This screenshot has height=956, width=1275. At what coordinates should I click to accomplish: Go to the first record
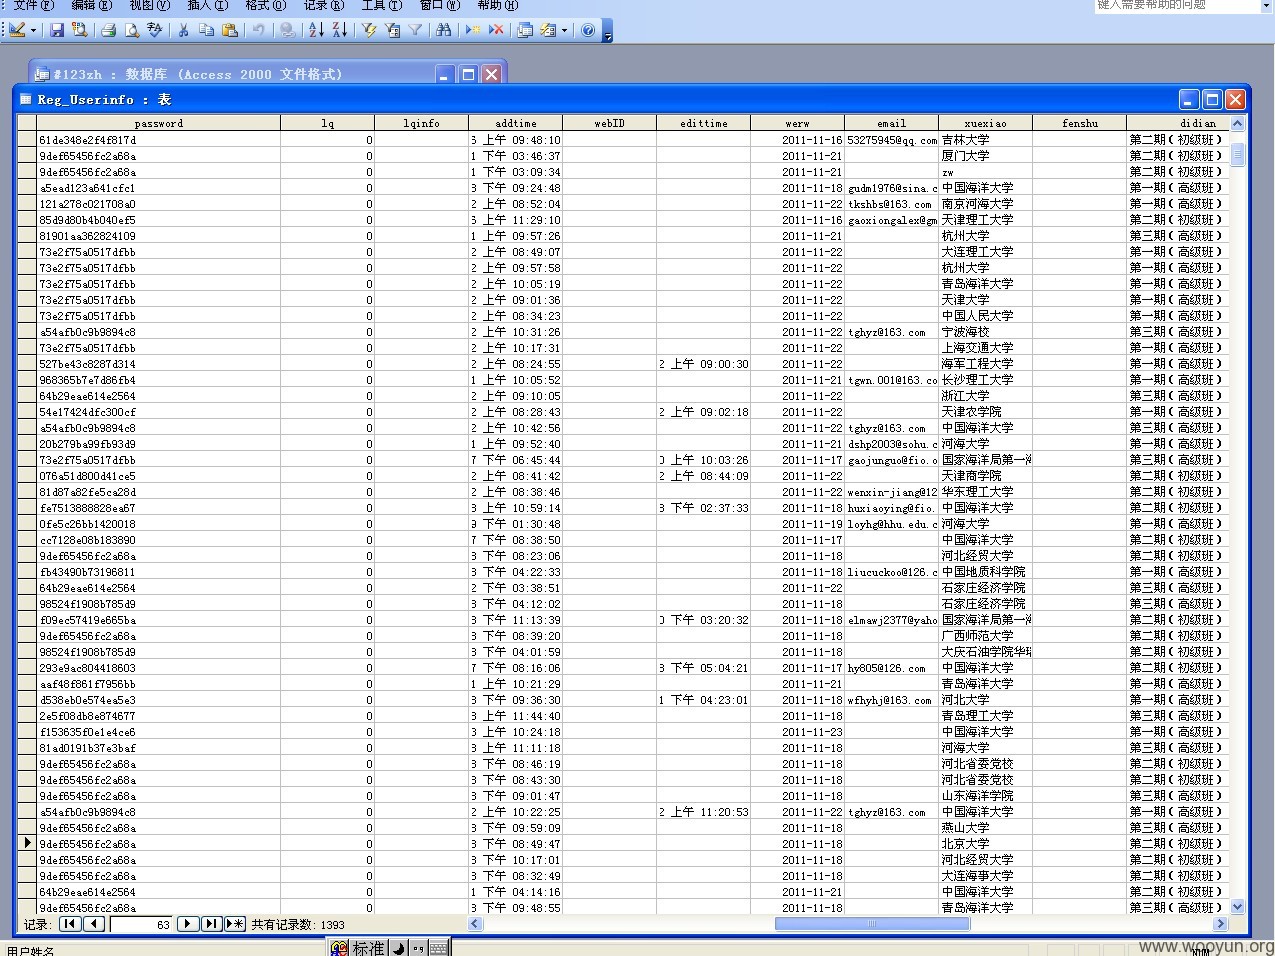click(70, 924)
